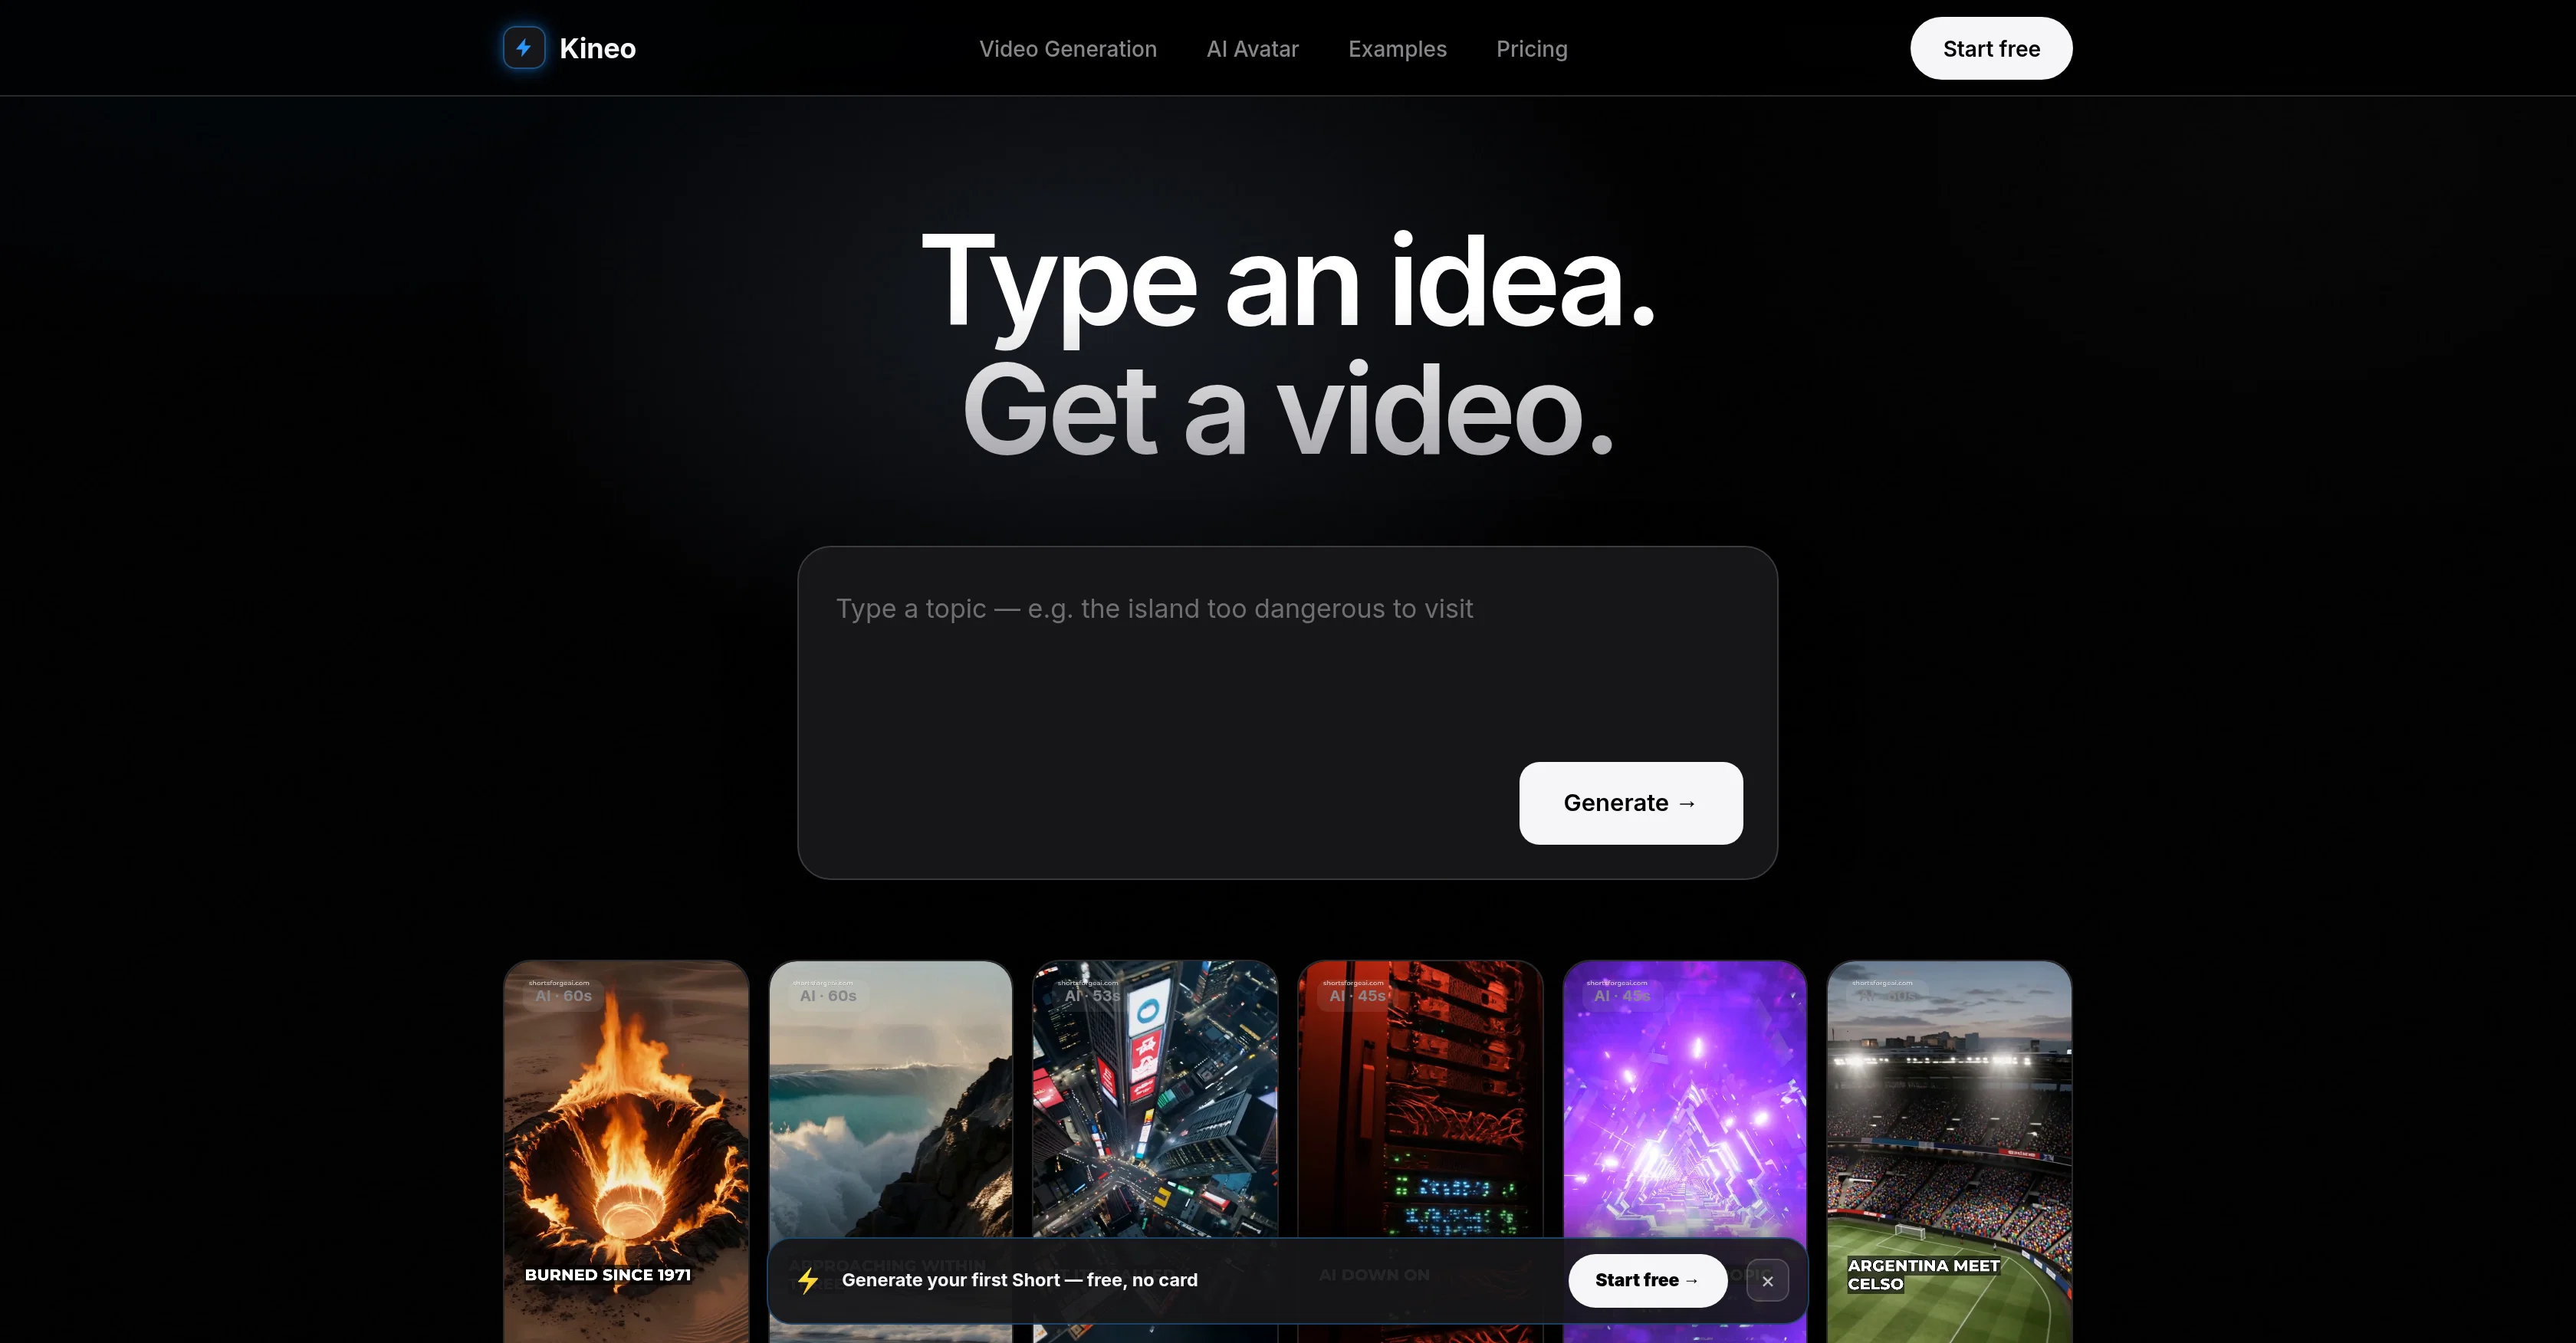Click the Generate button
Image resolution: width=2576 pixels, height=1343 pixels.
[x=1630, y=803]
